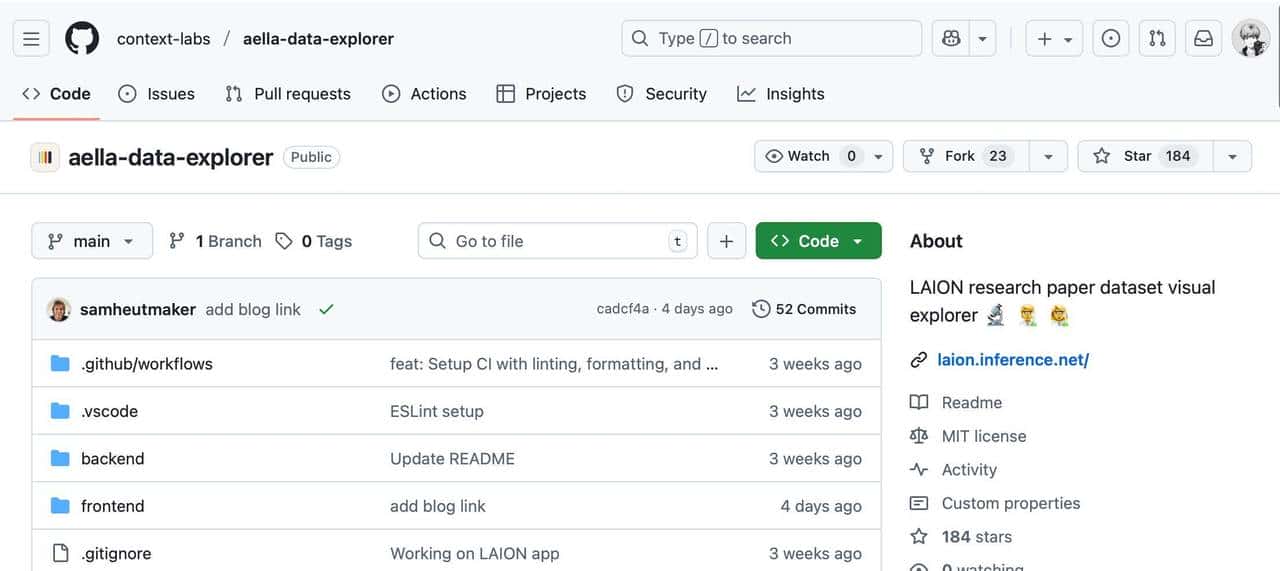Image resolution: width=1280 pixels, height=571 pixels.
Task: Click the user profile avatar
Action: pyautogui.click(x=1250, y=39)
